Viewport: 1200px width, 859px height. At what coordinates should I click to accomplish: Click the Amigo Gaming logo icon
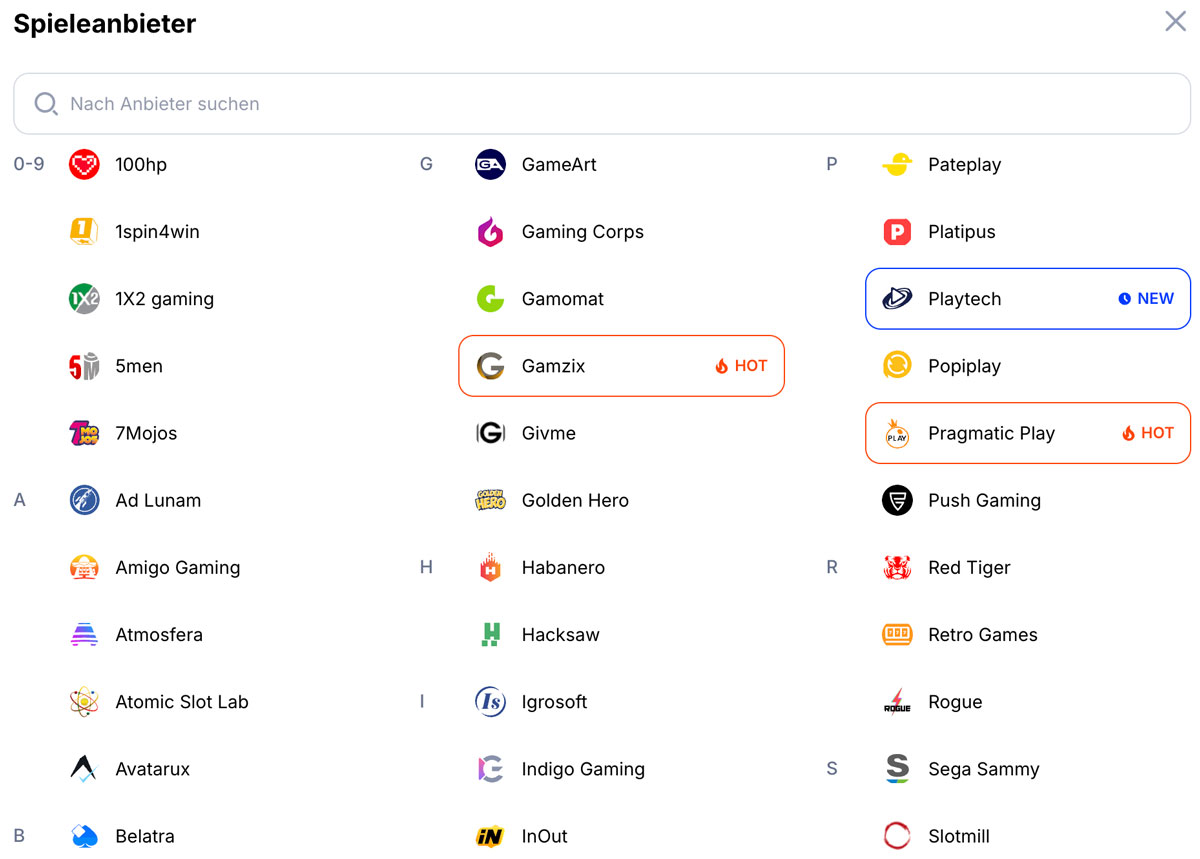point(84,567)
